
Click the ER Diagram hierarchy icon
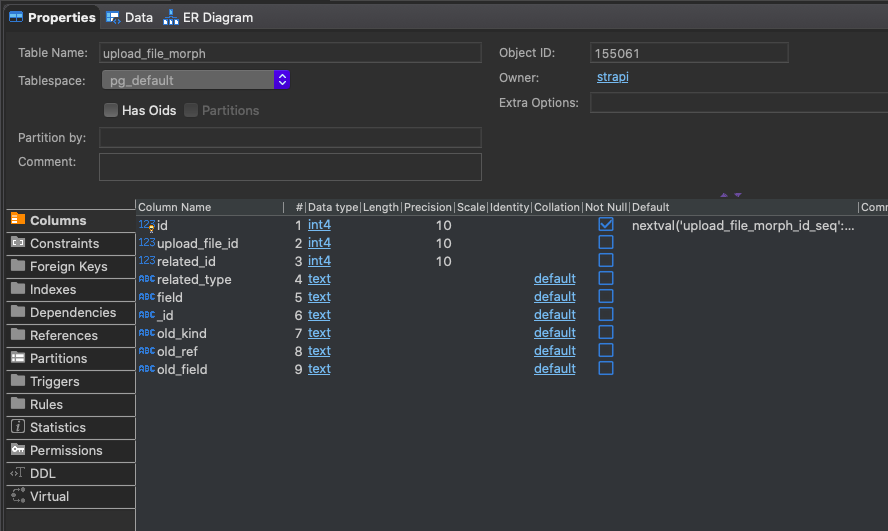[170, 18]
